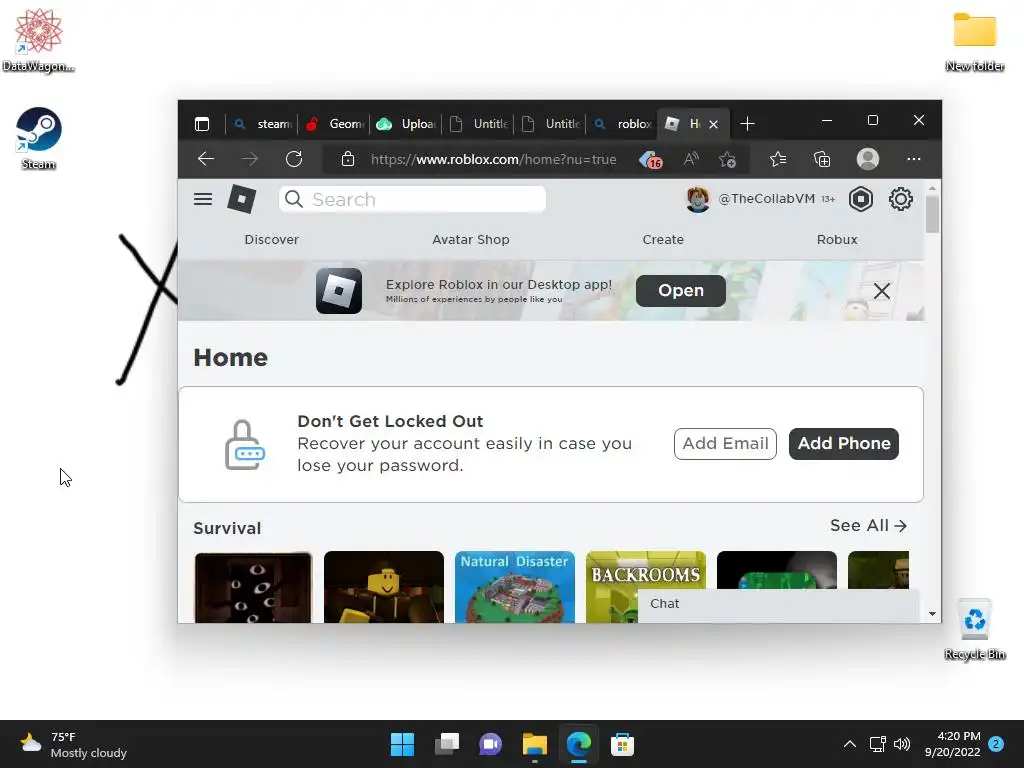
Task: Close the active Roblox Home tab
Action: (x=713, y=124)
